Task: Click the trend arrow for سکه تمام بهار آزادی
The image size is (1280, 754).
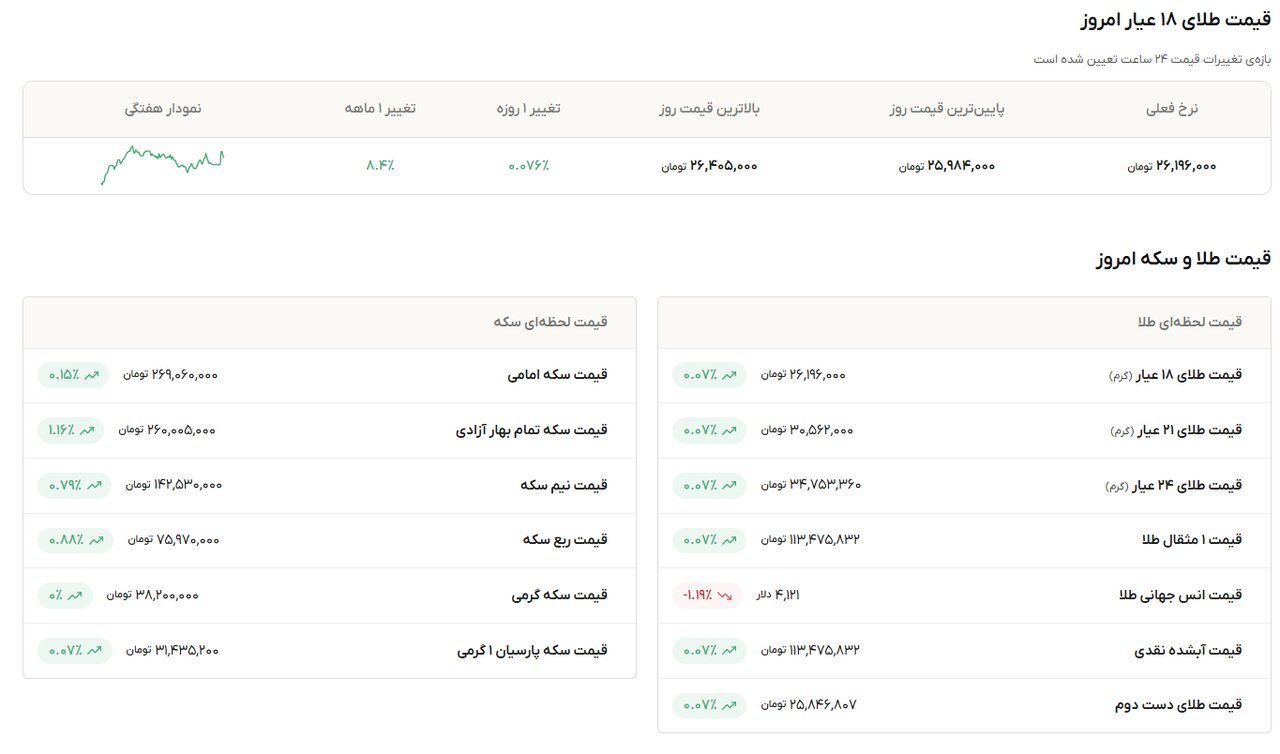Action: [x=87, y=430]
